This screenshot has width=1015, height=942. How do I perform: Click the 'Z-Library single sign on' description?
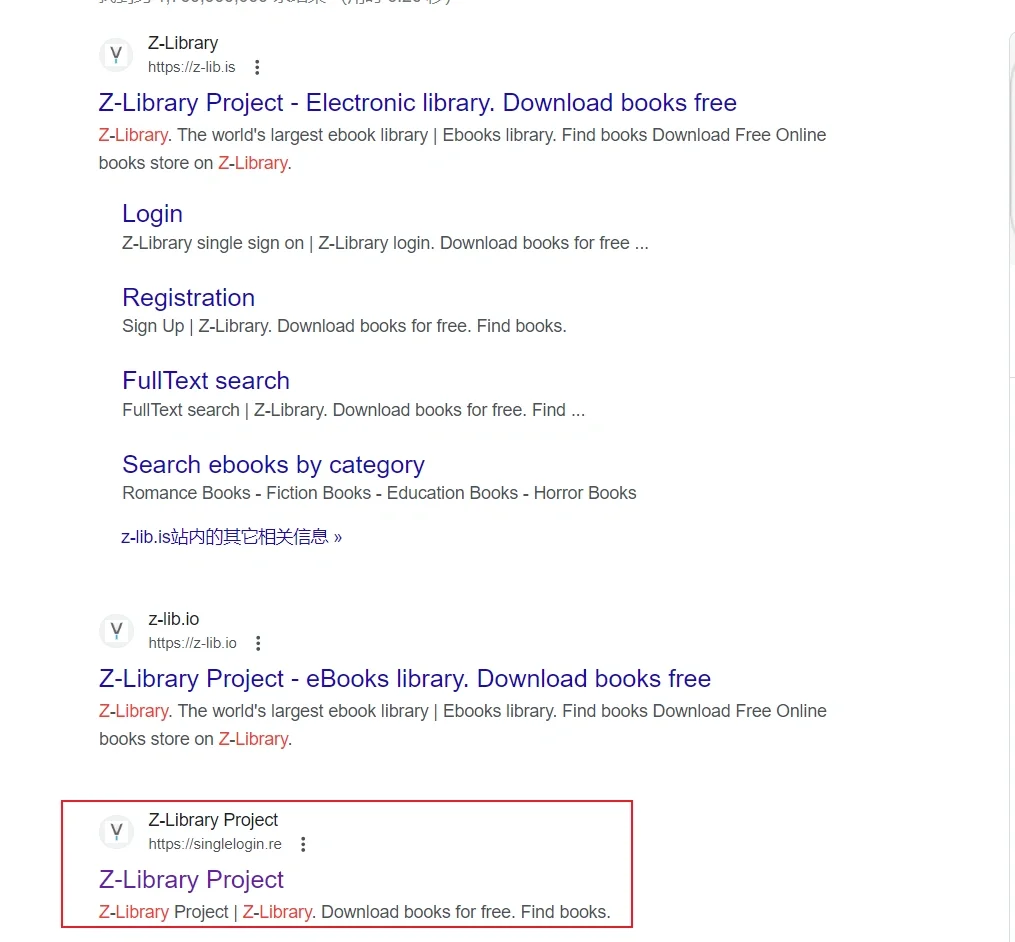385,243
